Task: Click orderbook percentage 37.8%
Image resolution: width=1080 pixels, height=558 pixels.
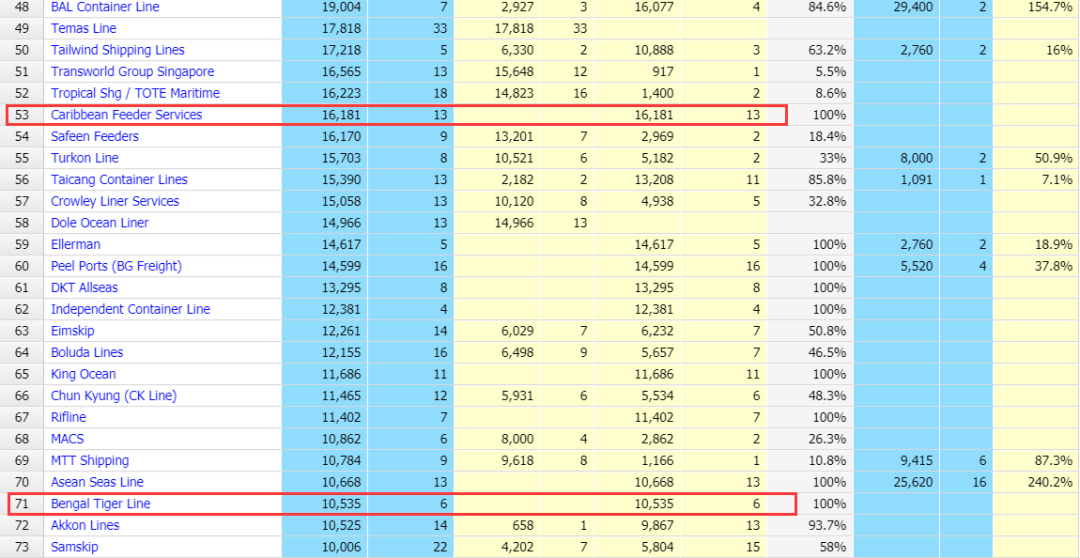Action: pyautogui.click(x=1052, y=266)
